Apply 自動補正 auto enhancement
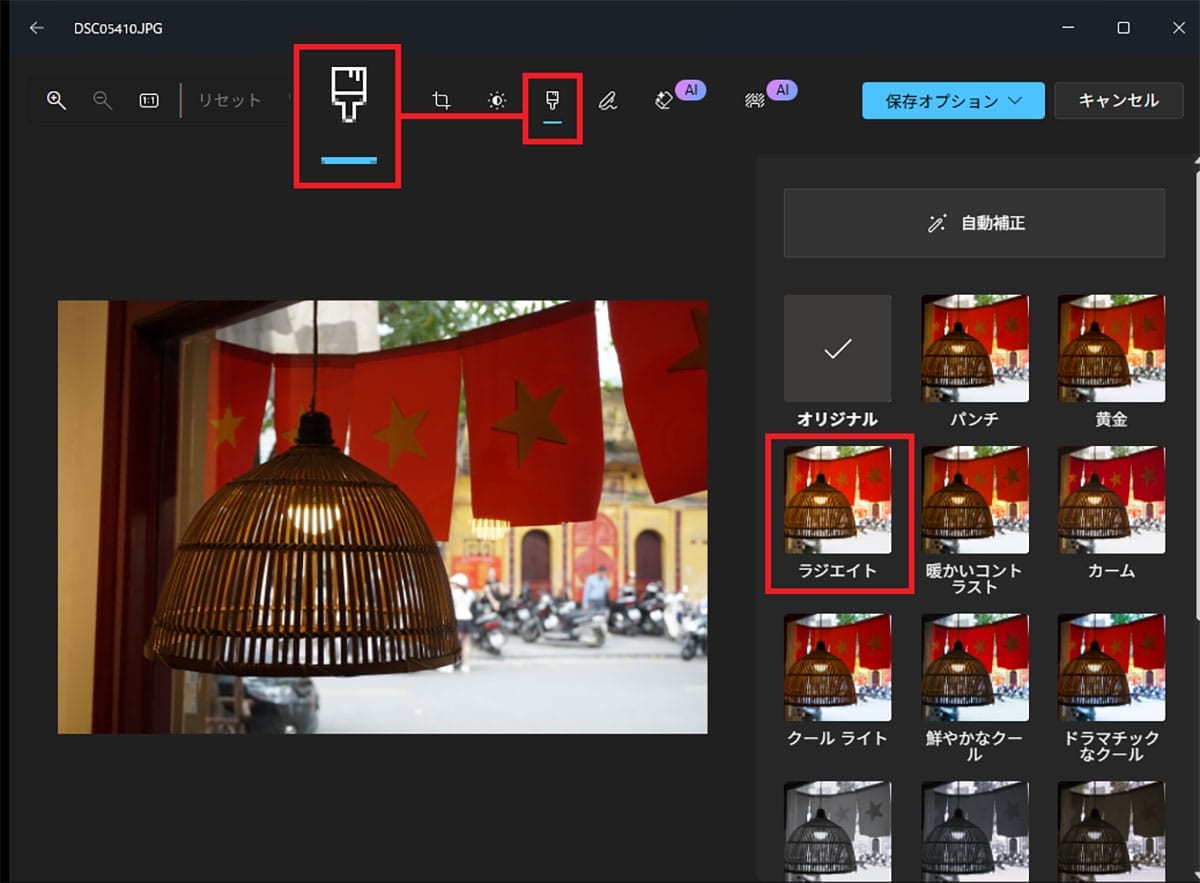This screenshot has height=883, width=1200. [972, 222]
